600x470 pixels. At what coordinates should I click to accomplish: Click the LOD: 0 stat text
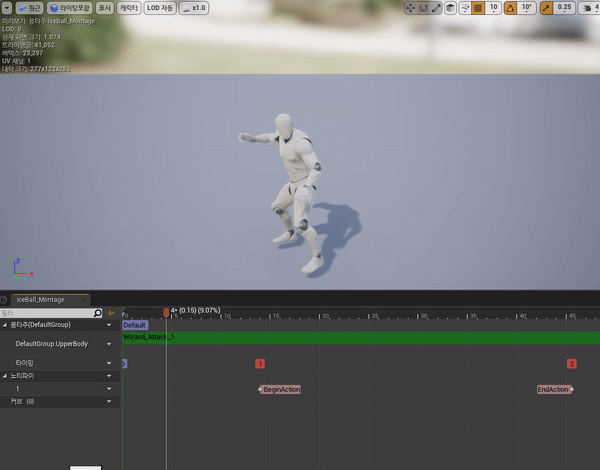pos(11,29)
